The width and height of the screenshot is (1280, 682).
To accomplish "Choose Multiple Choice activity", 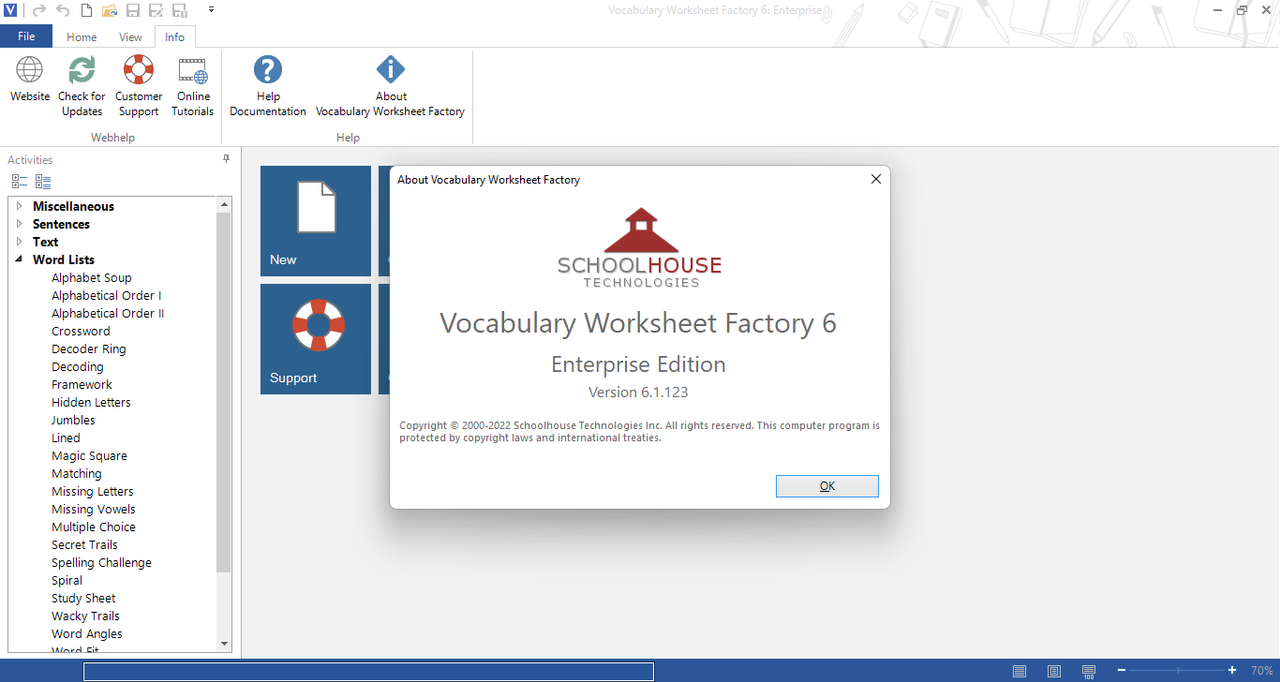I will coord(93,527).
